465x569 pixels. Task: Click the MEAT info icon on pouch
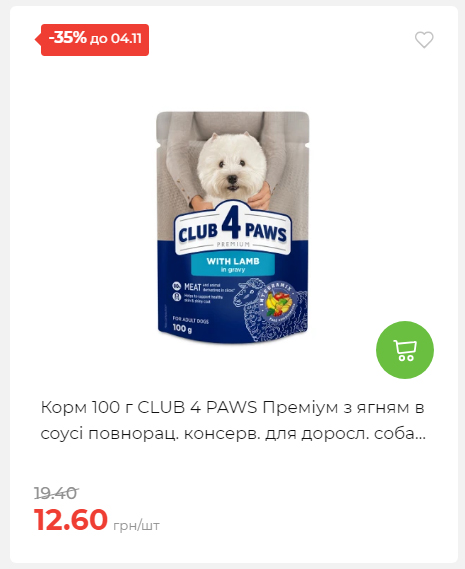pyautogui.click(x=176, y=287)
